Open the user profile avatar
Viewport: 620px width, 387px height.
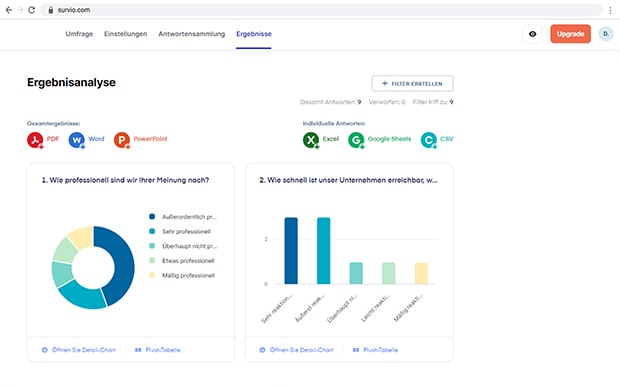pos(606,34)
